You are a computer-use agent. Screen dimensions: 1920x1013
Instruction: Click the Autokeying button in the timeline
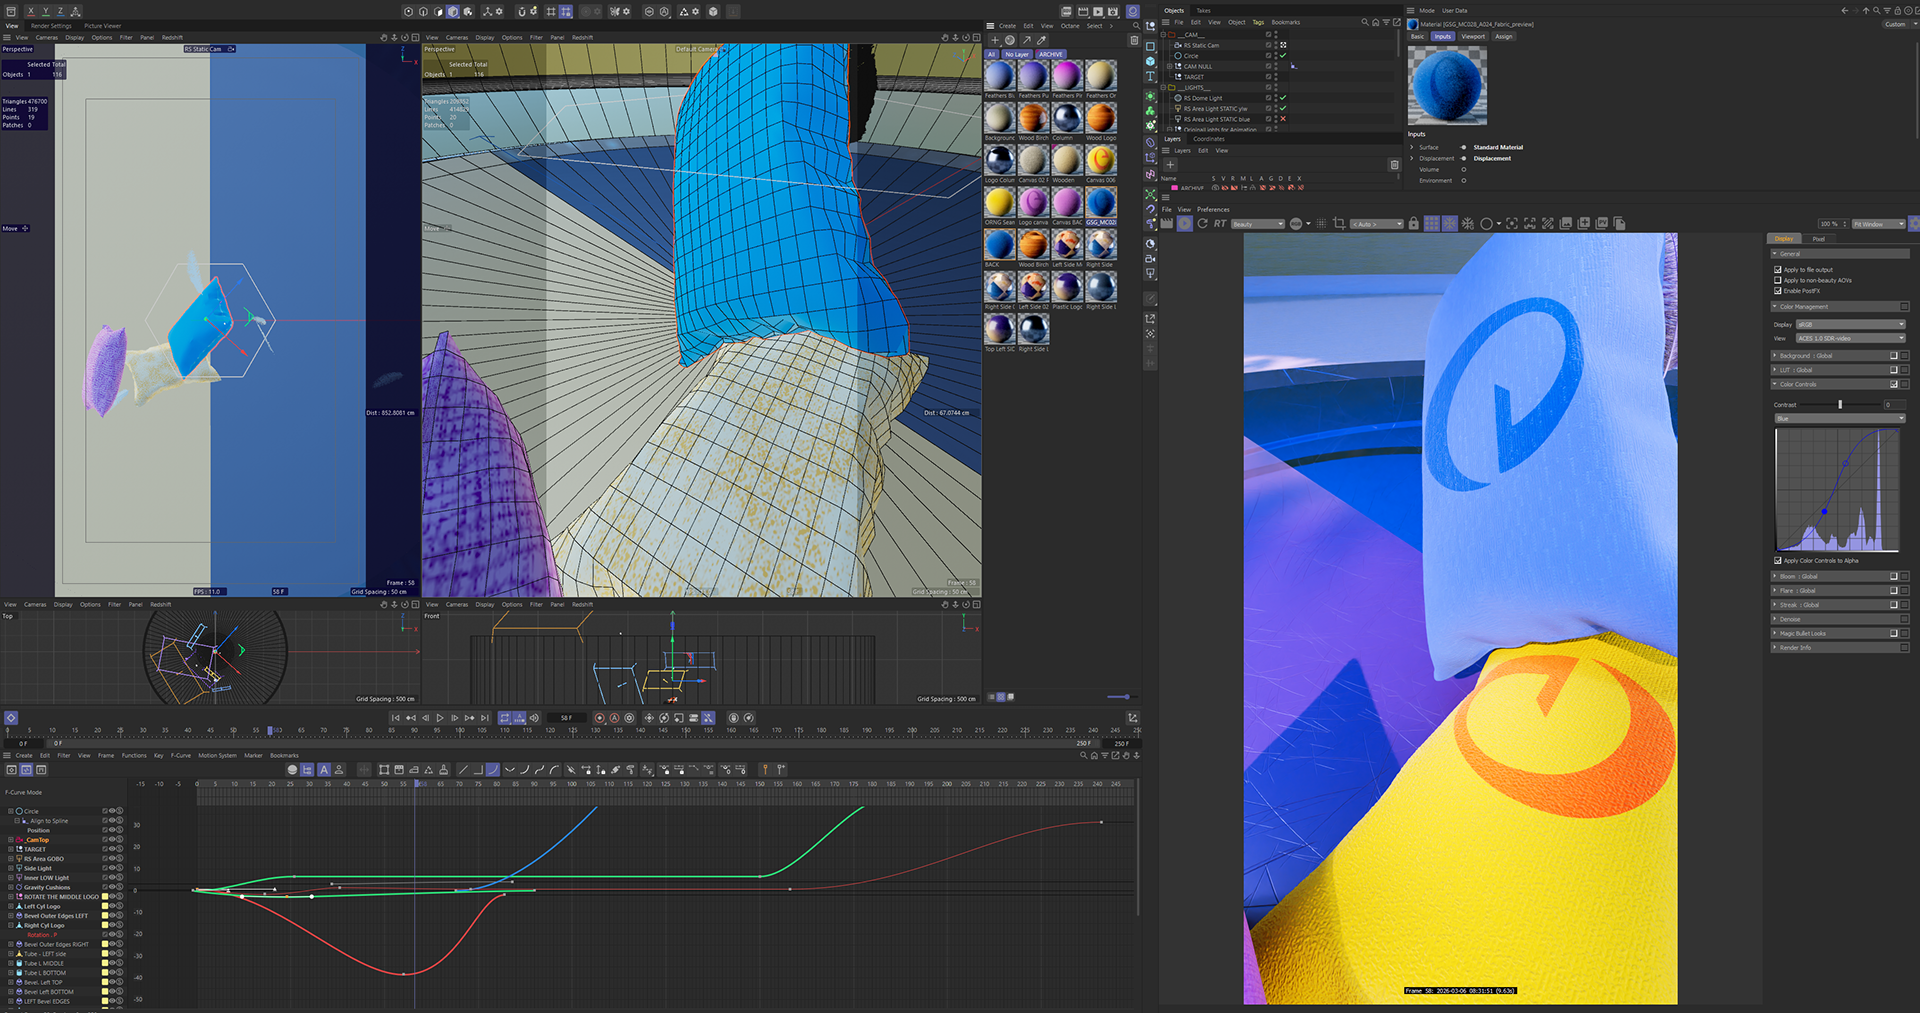[x=614, y=718]
